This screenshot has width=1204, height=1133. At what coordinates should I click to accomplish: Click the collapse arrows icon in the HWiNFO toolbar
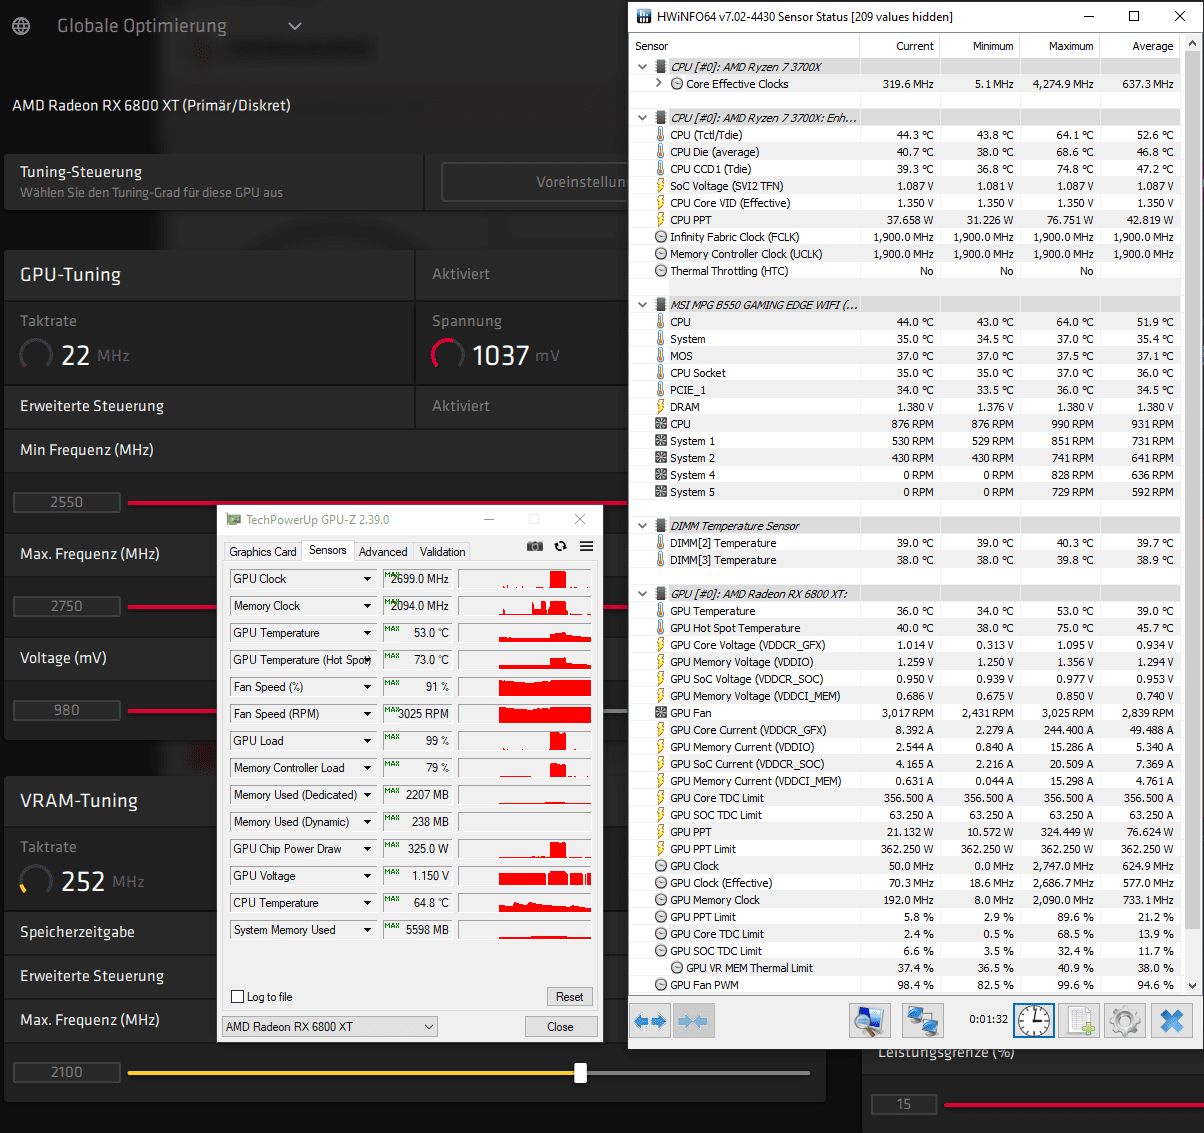point(693,1021)
